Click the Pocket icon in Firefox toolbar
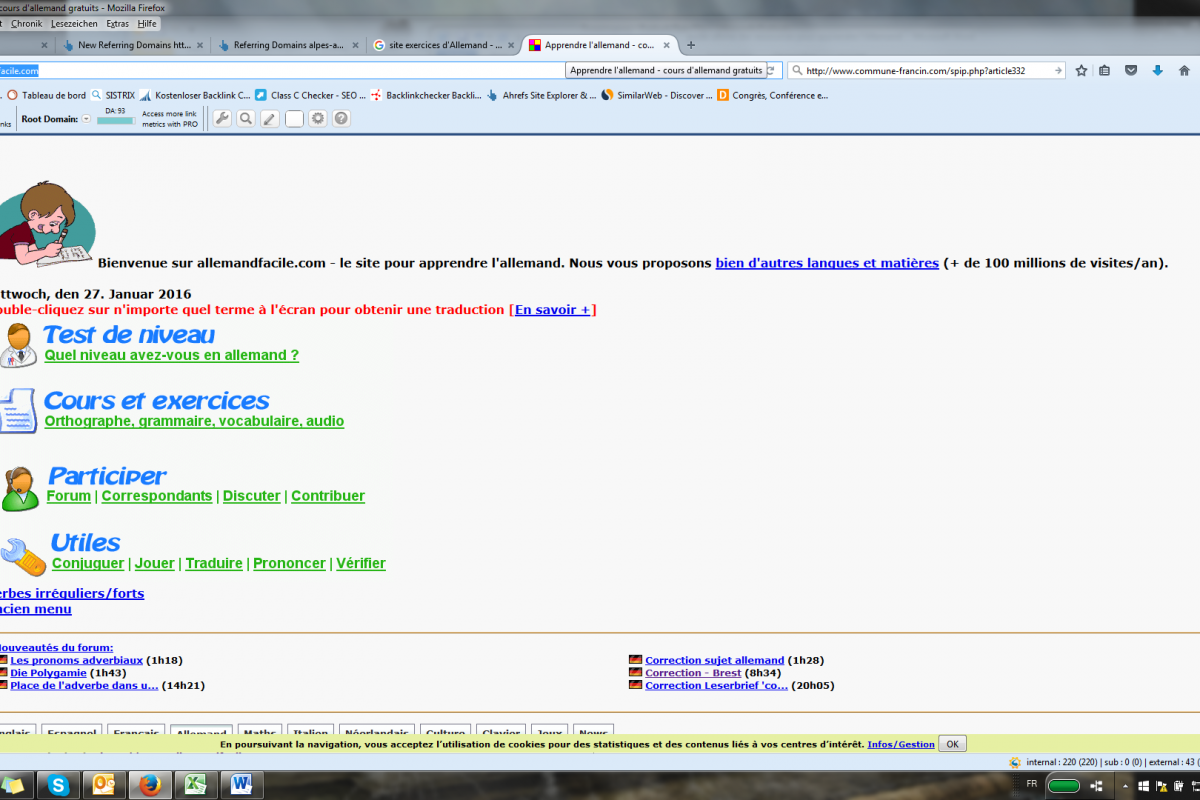Image resolution: width=1200 pixels, height=800 pixels. pyautogui.click(x=1131, y=70)
